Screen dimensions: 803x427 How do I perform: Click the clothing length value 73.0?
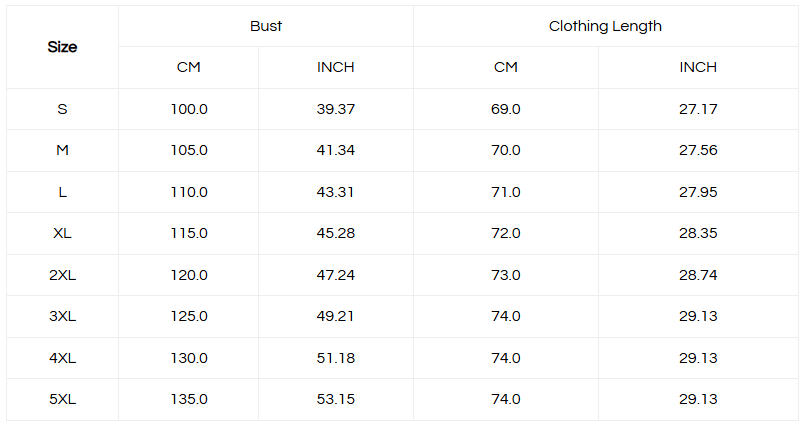(506, 275)
